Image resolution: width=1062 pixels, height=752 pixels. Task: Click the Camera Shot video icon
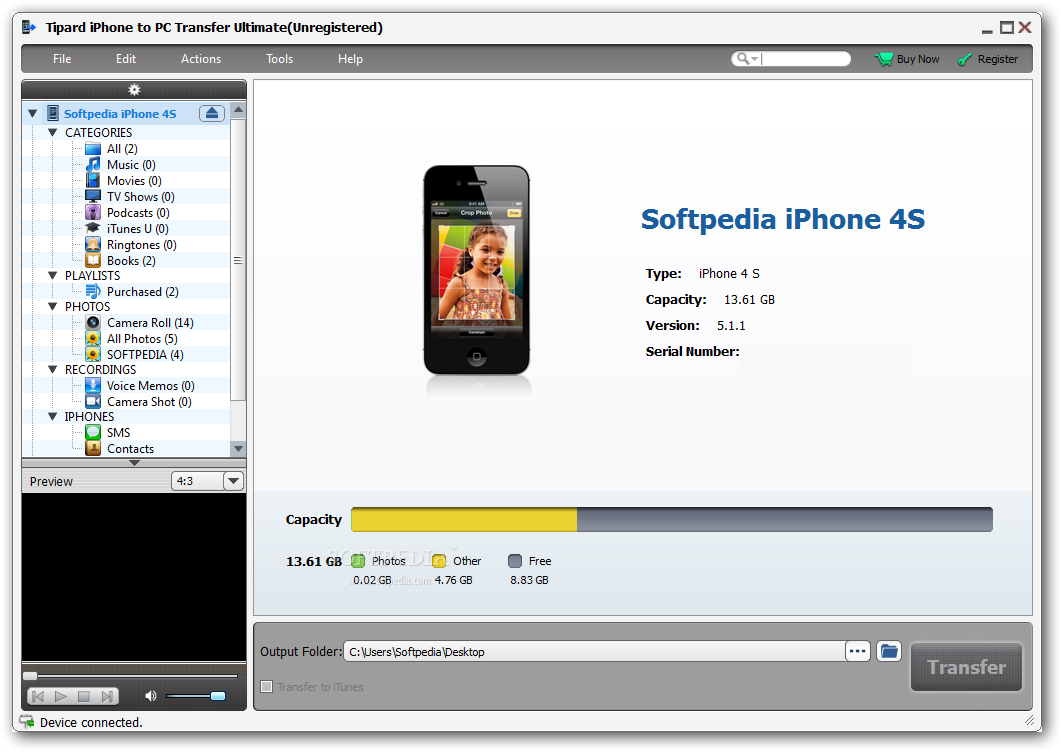pyautogui.click(x=93, y=402)
